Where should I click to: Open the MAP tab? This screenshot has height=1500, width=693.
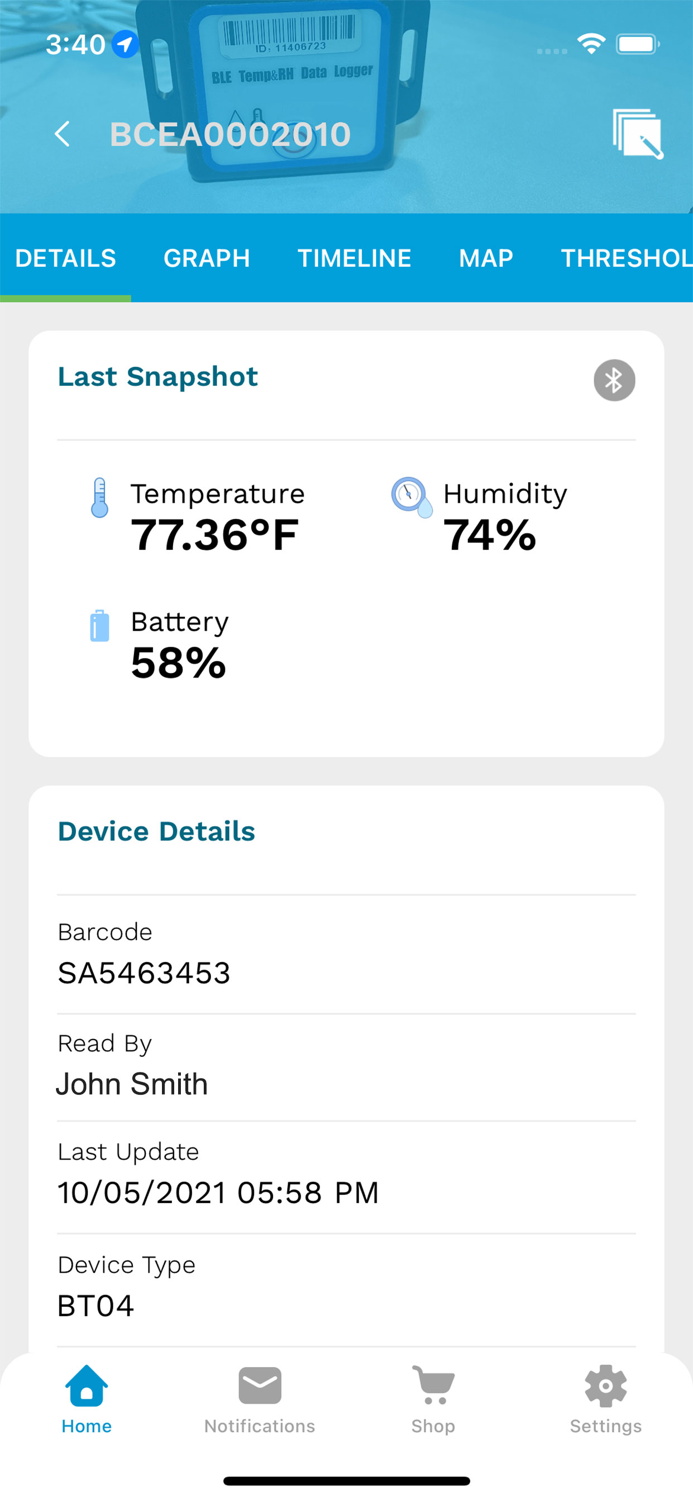point(486,258)
